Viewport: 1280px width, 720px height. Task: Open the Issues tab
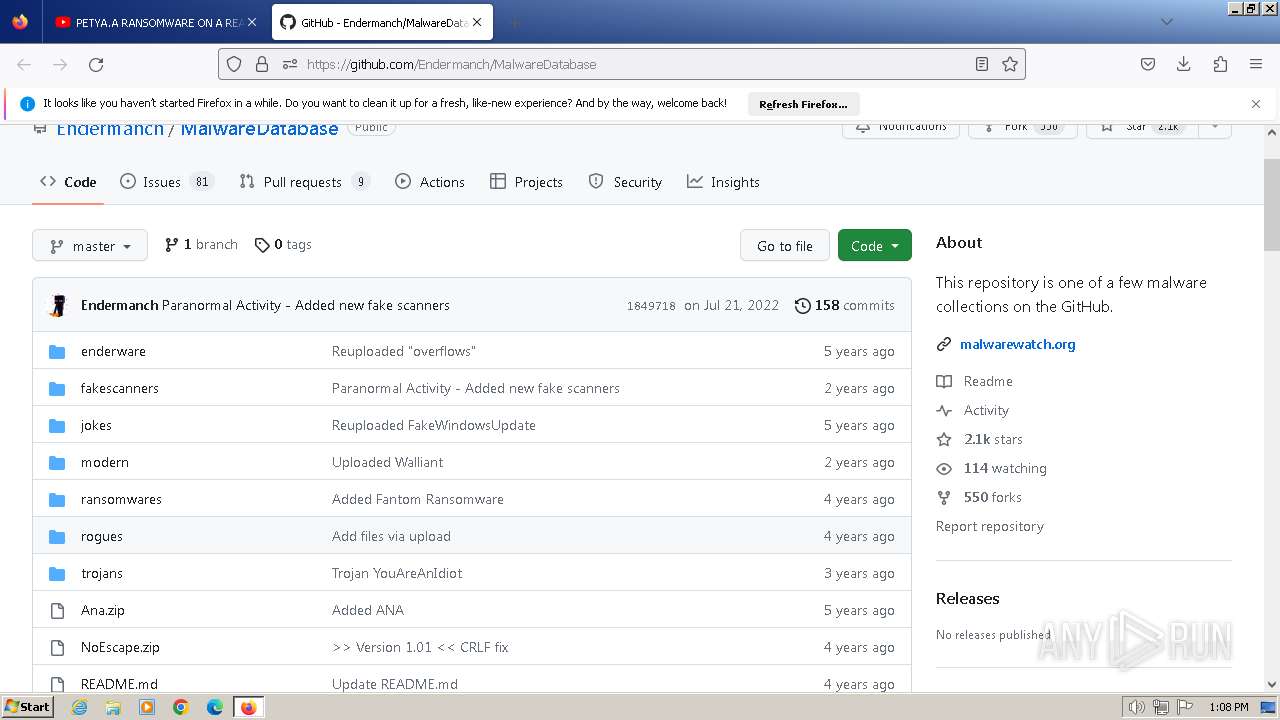(166, 182)
